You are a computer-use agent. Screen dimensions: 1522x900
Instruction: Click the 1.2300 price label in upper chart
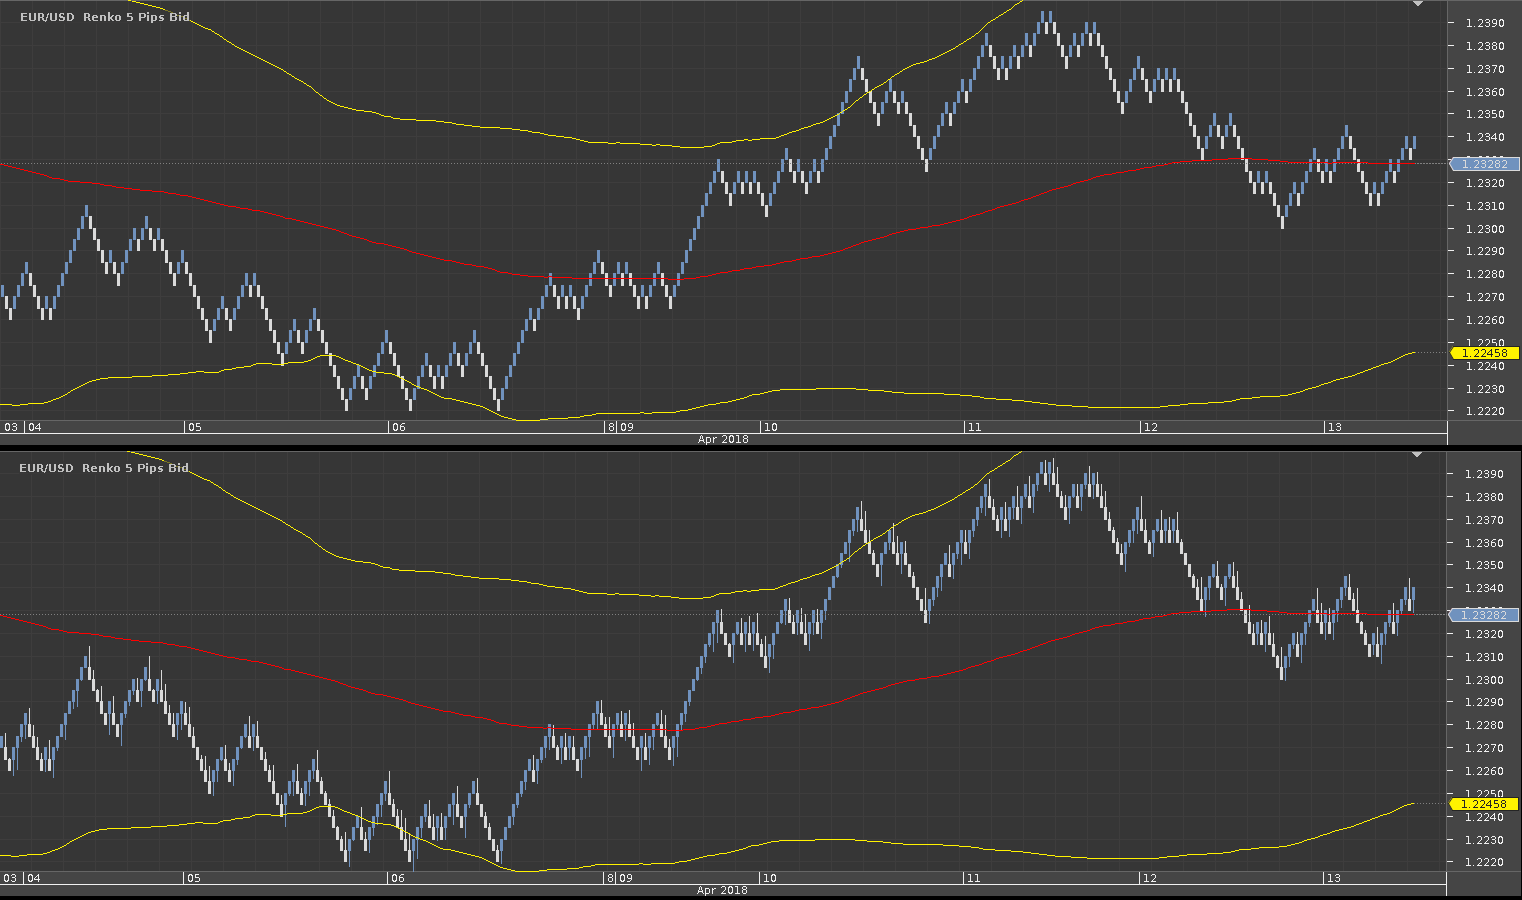tap(1485, 229)
